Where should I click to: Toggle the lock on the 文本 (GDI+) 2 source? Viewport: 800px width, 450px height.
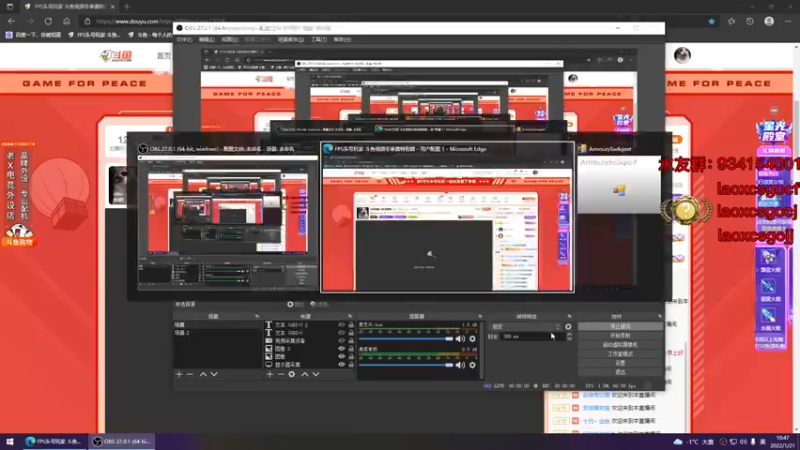(351, 325)
